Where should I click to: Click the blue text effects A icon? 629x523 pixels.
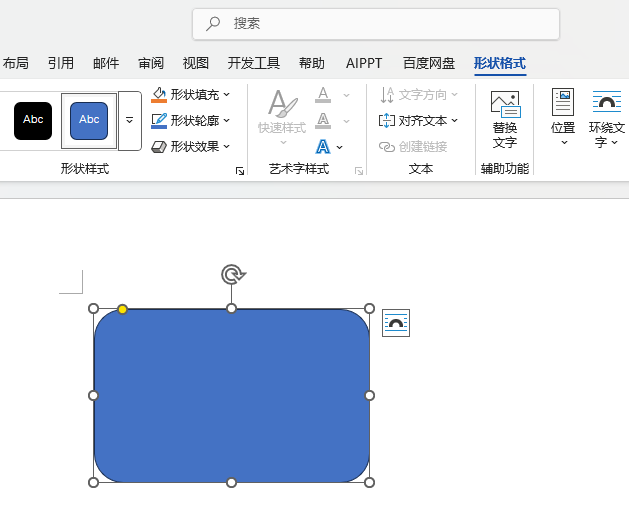[x=323, y=146]
